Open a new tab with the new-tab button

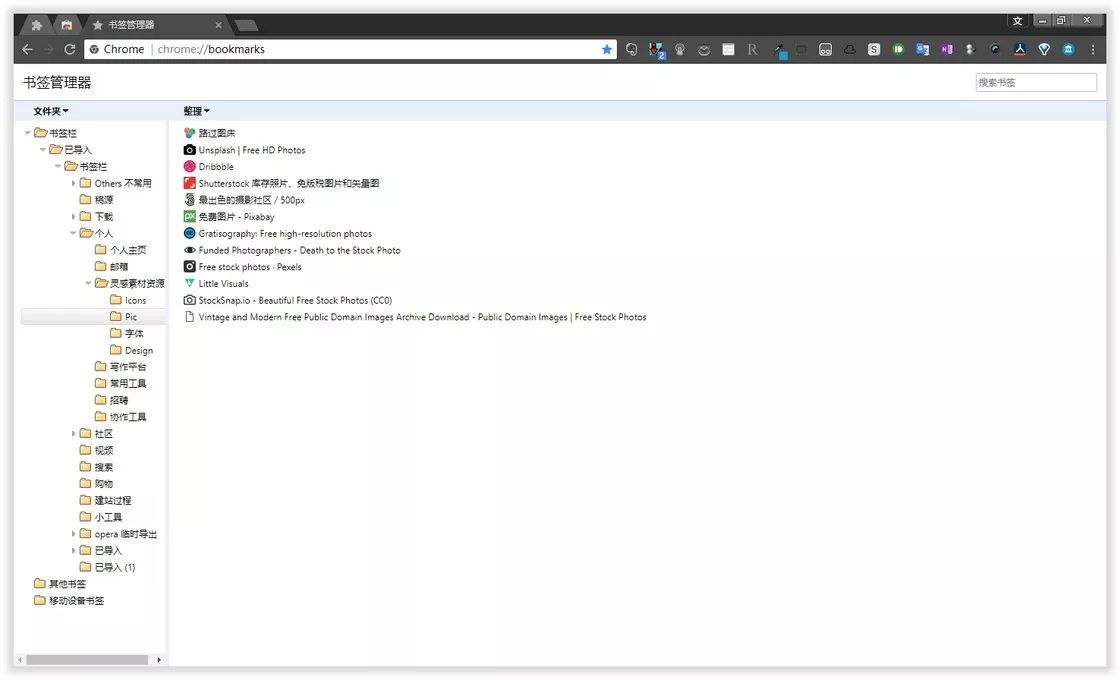tap(247, 26)
